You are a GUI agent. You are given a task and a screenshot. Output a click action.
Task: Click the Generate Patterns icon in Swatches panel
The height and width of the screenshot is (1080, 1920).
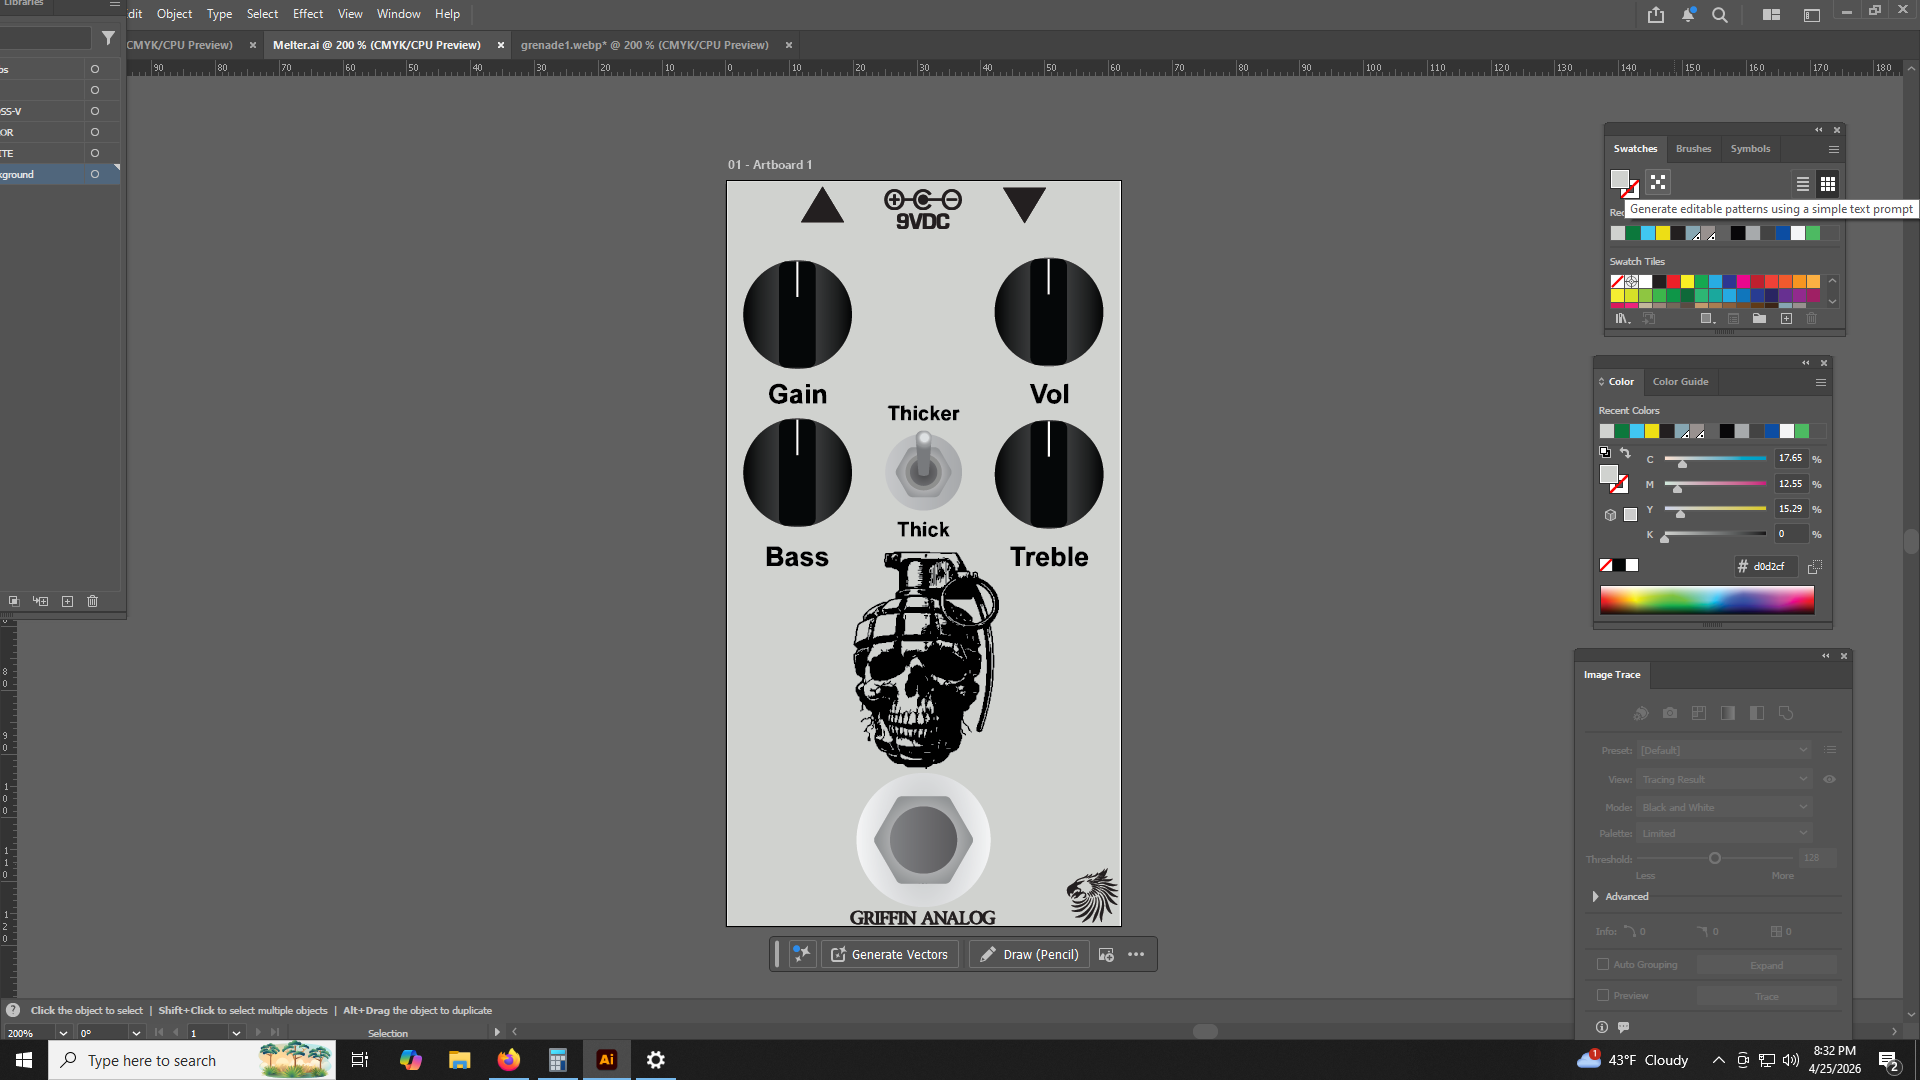click(x=1658, y=182)
